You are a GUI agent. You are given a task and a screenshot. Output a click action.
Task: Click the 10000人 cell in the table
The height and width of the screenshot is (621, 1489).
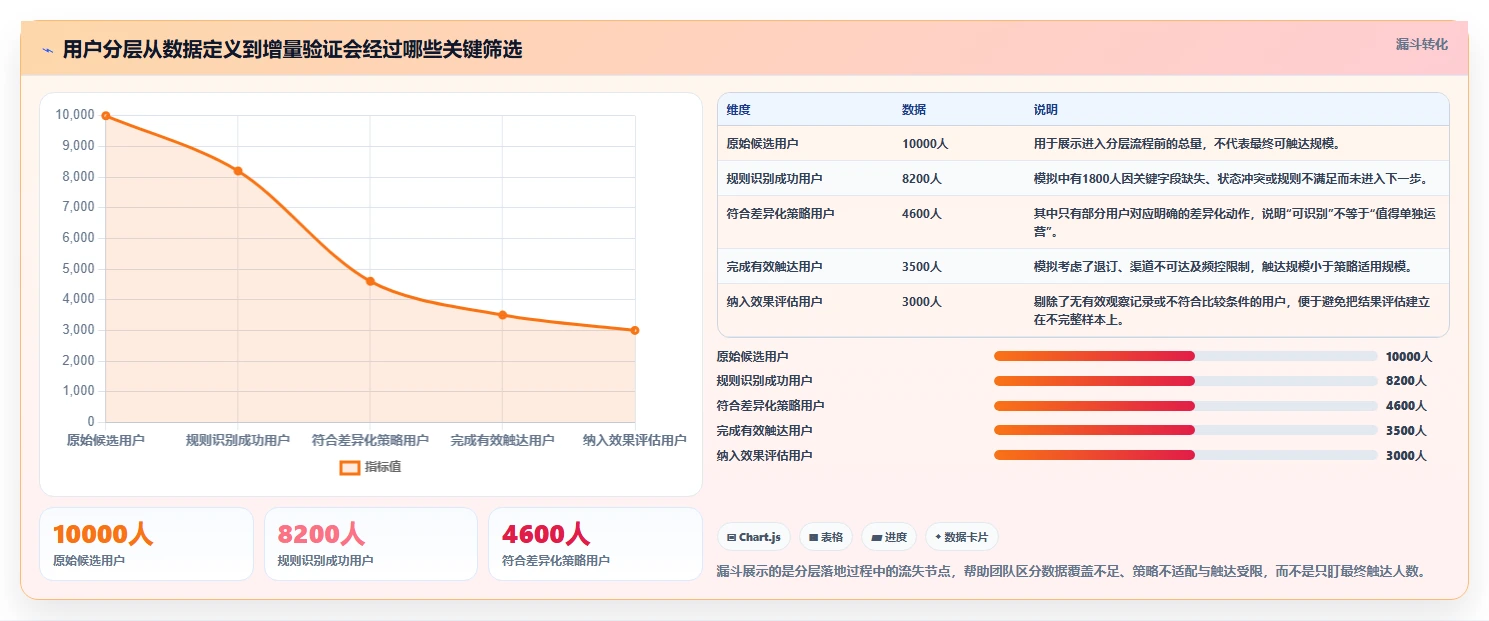925,144
